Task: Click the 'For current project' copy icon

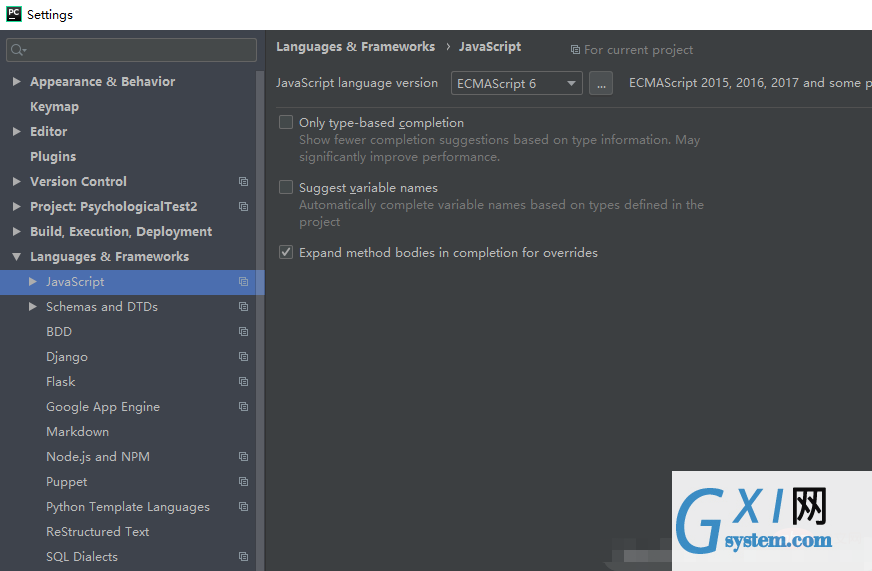Action: pos(575,50)
